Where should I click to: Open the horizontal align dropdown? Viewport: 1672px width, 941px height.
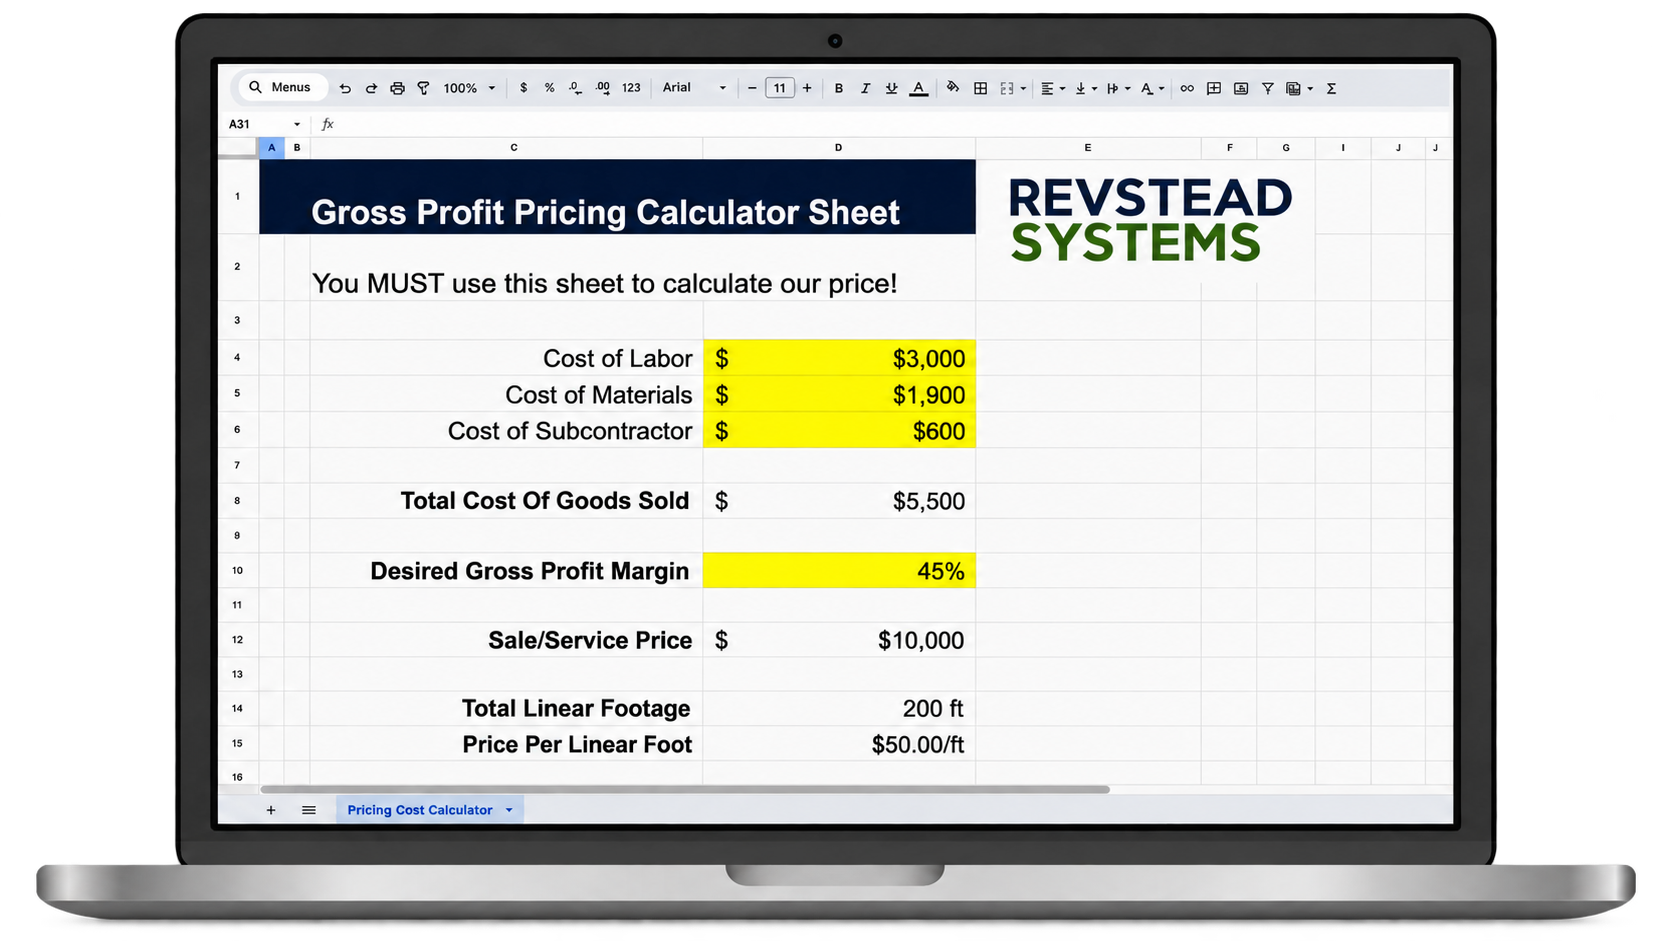click(x=1052, y=88)
